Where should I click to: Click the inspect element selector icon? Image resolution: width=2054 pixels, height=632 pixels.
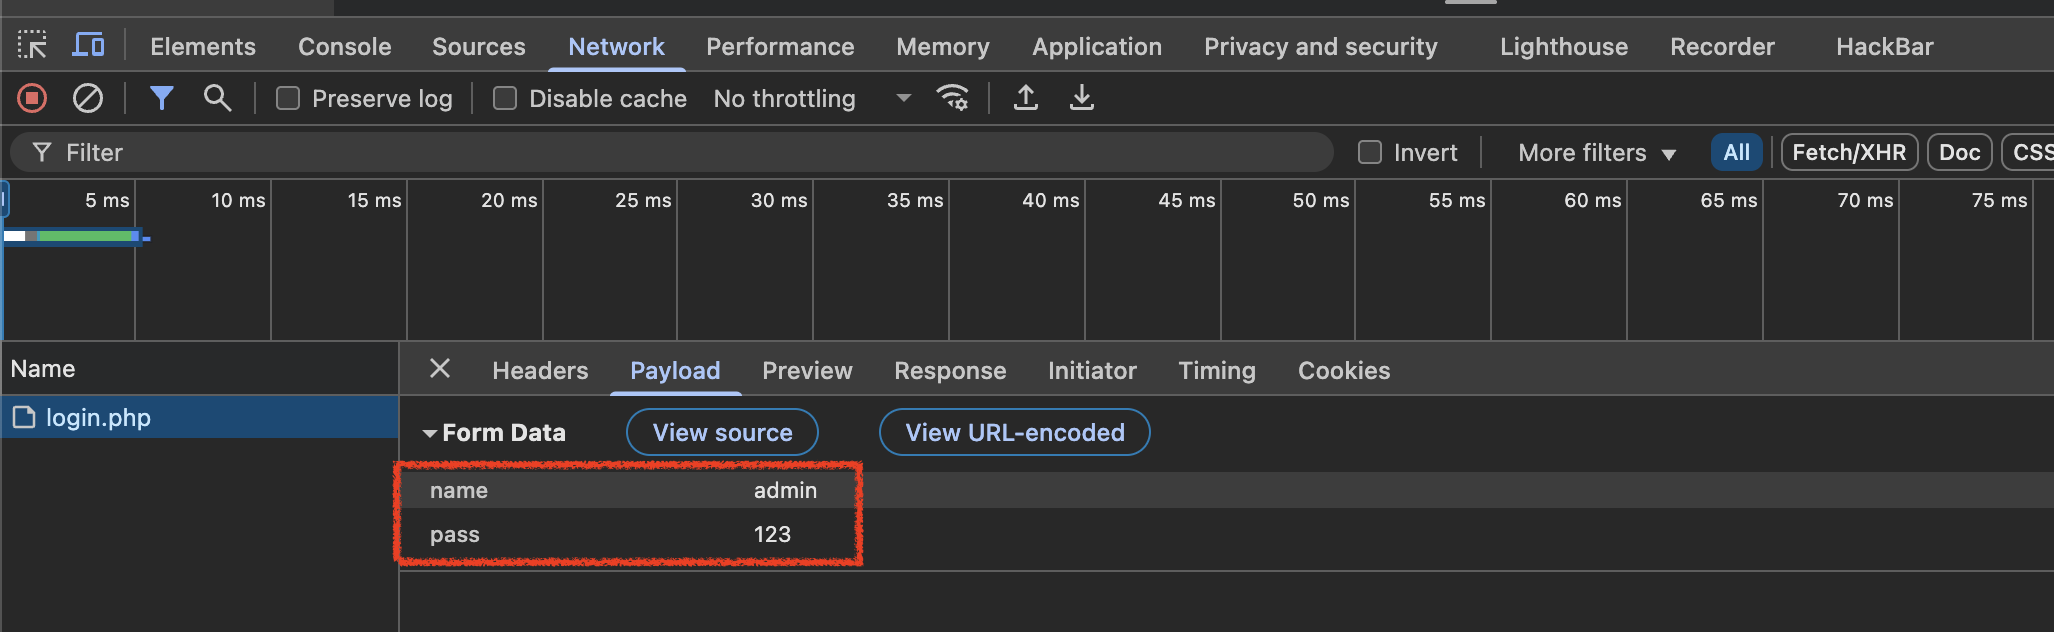pyautogui.click(x=32, y=46)
